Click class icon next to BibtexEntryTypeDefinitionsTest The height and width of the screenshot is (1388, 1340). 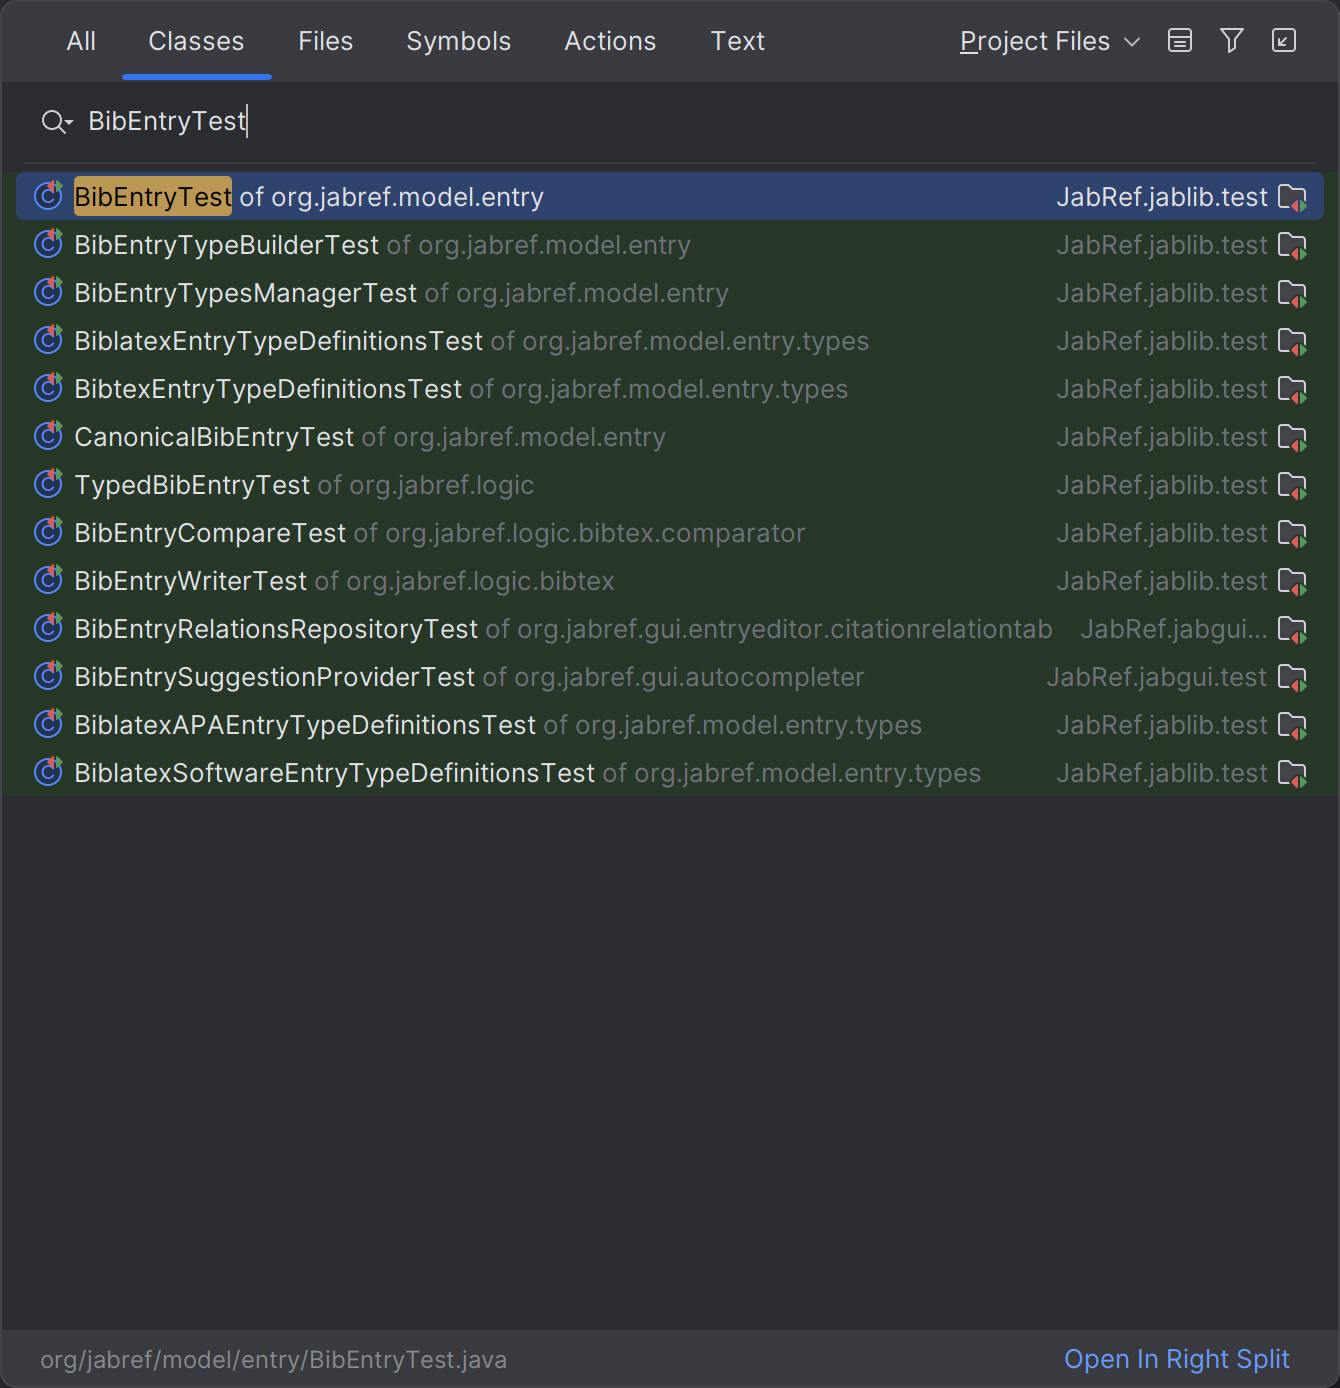tap(48, 388)
